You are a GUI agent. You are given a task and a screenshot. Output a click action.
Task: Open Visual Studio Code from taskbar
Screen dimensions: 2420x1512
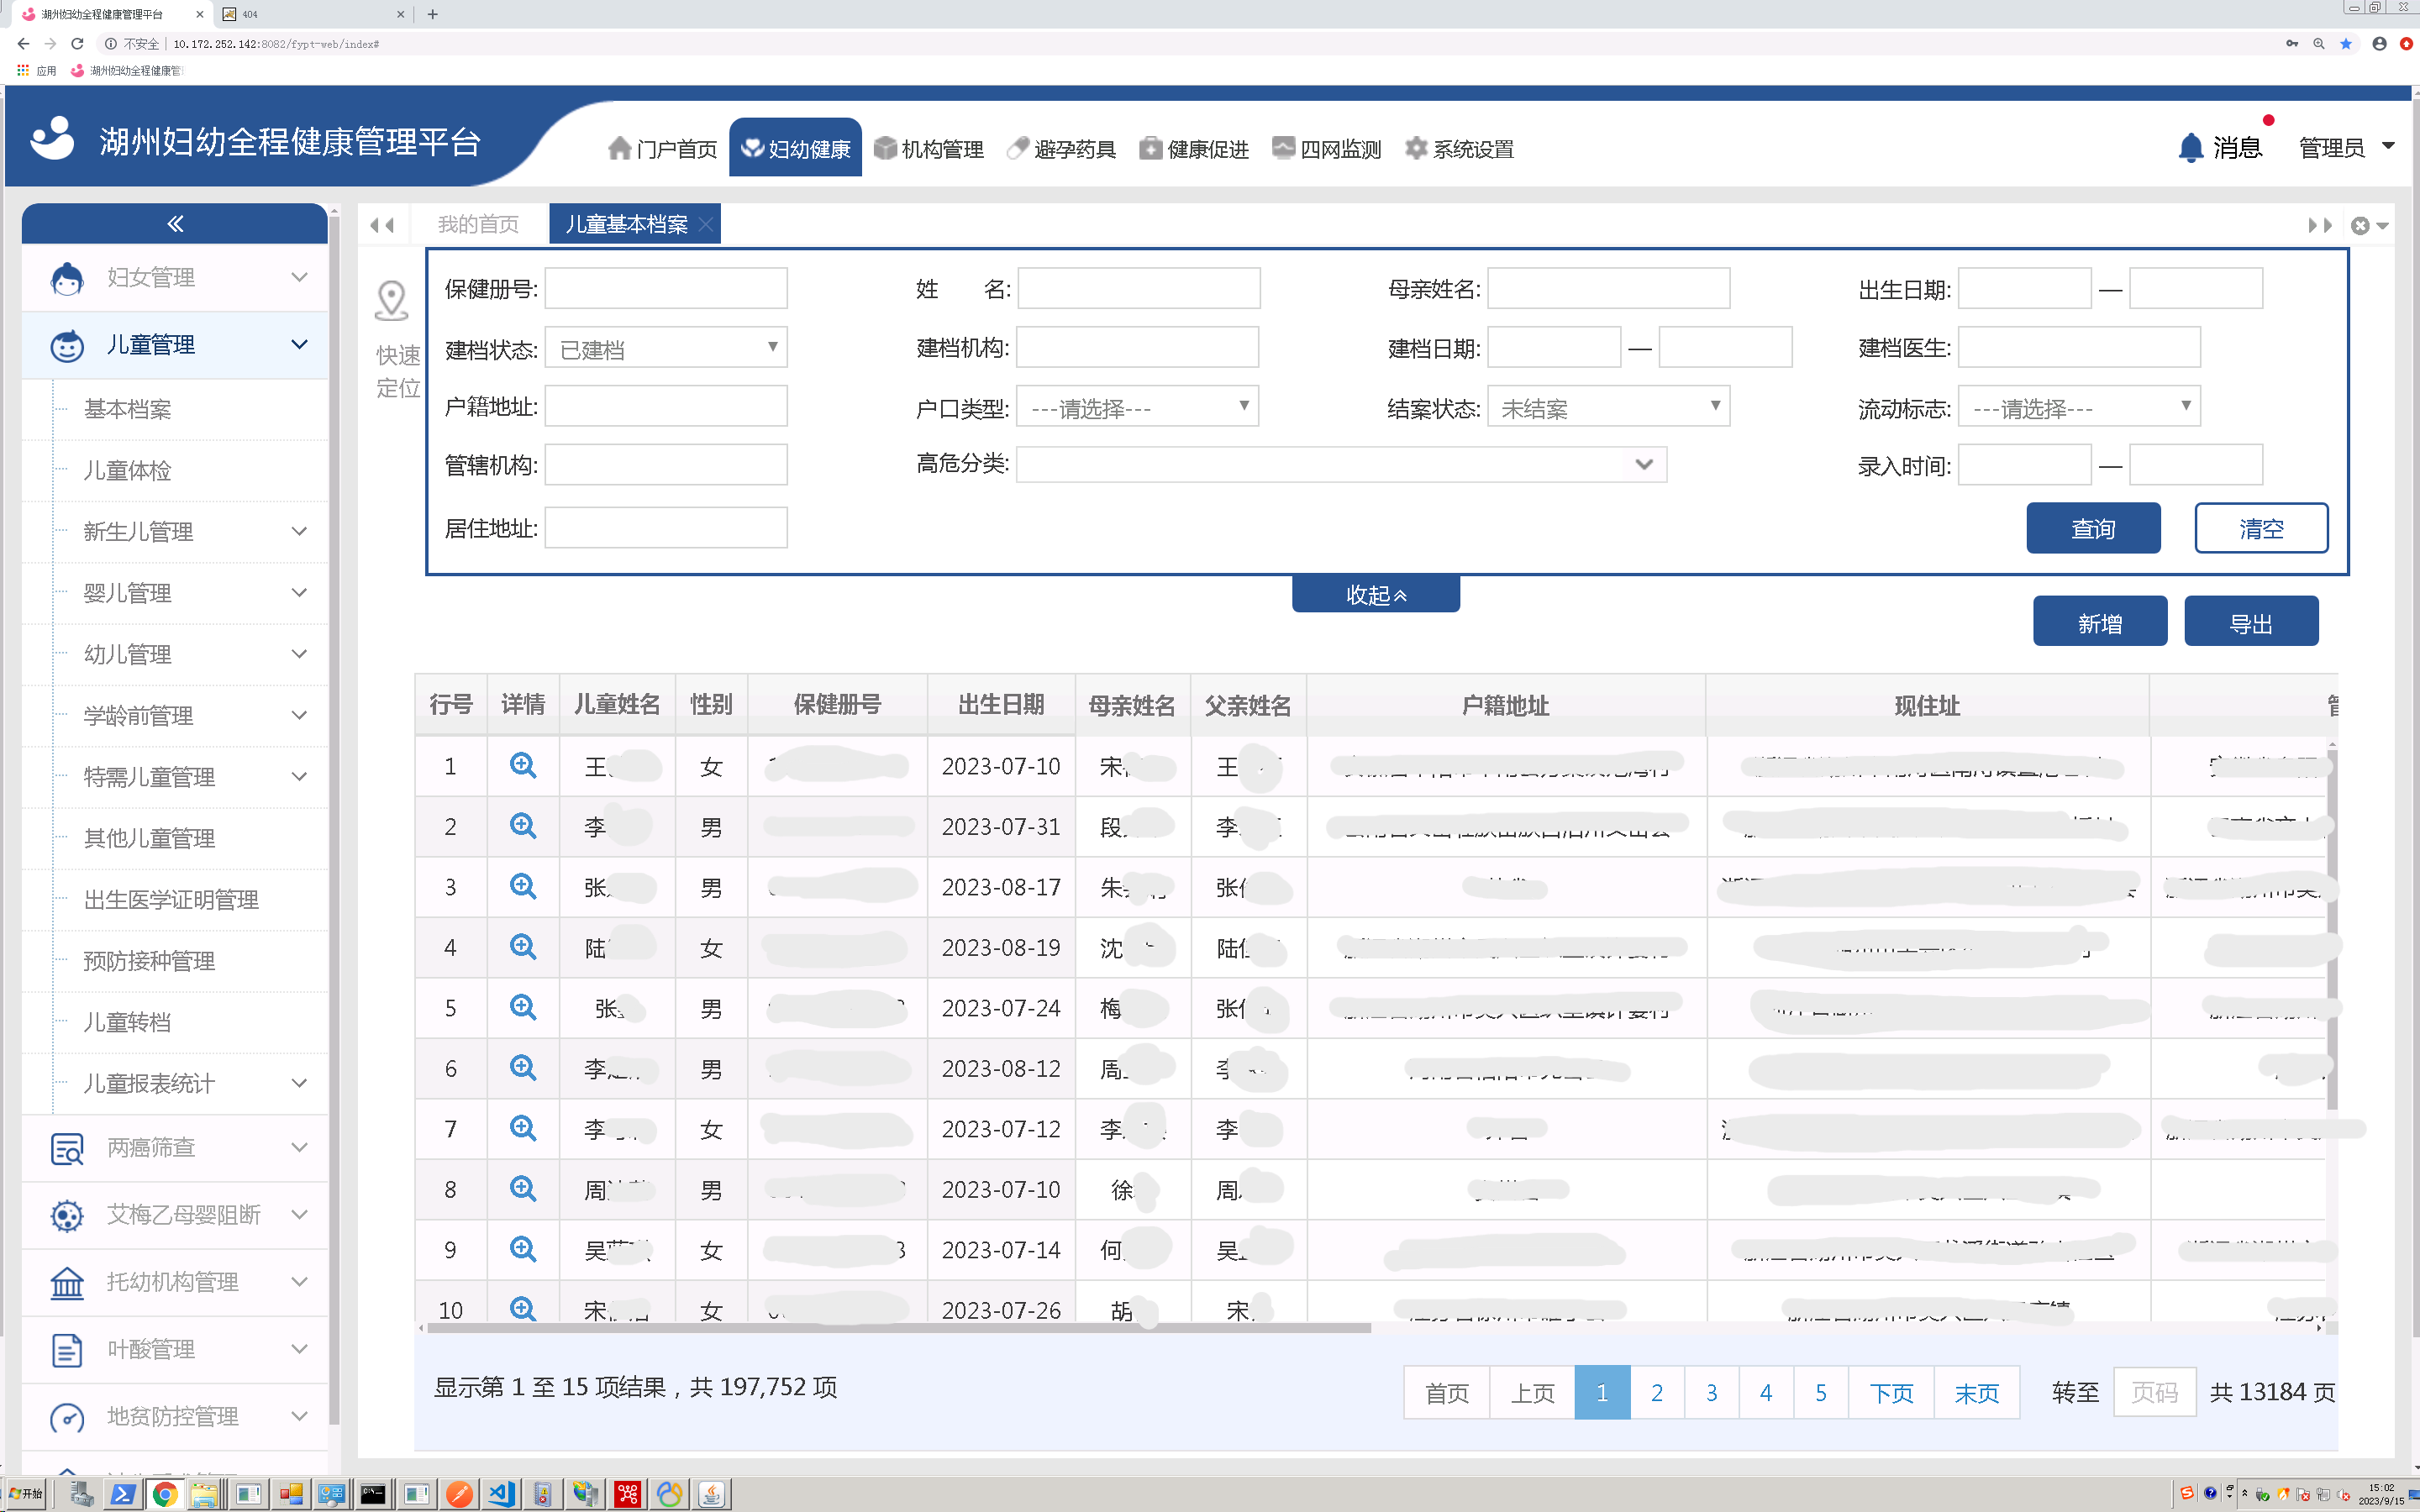[501, 1494]
